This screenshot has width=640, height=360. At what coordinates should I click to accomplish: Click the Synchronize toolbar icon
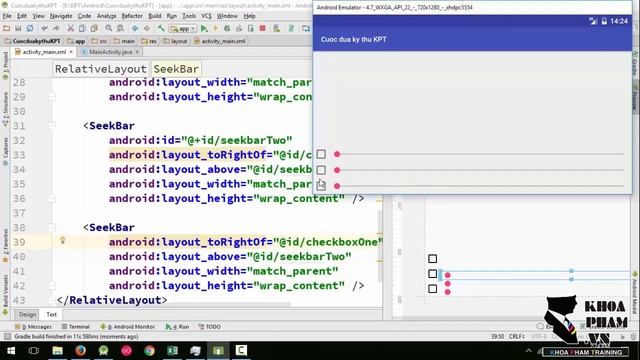(30, 28)
